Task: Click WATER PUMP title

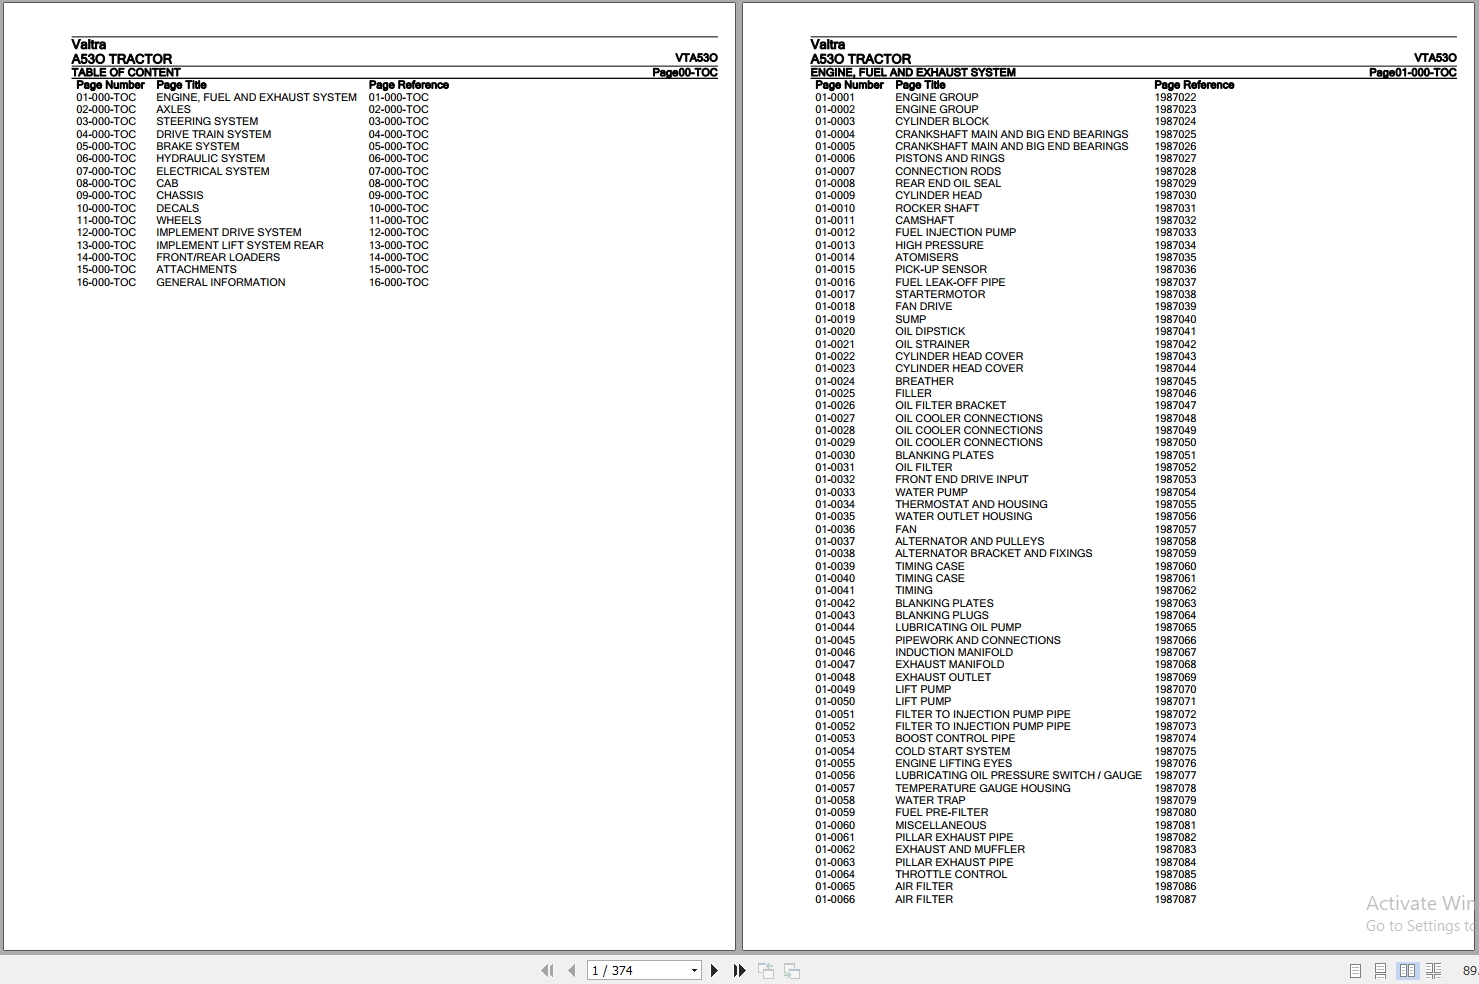Action: (931, 492)
